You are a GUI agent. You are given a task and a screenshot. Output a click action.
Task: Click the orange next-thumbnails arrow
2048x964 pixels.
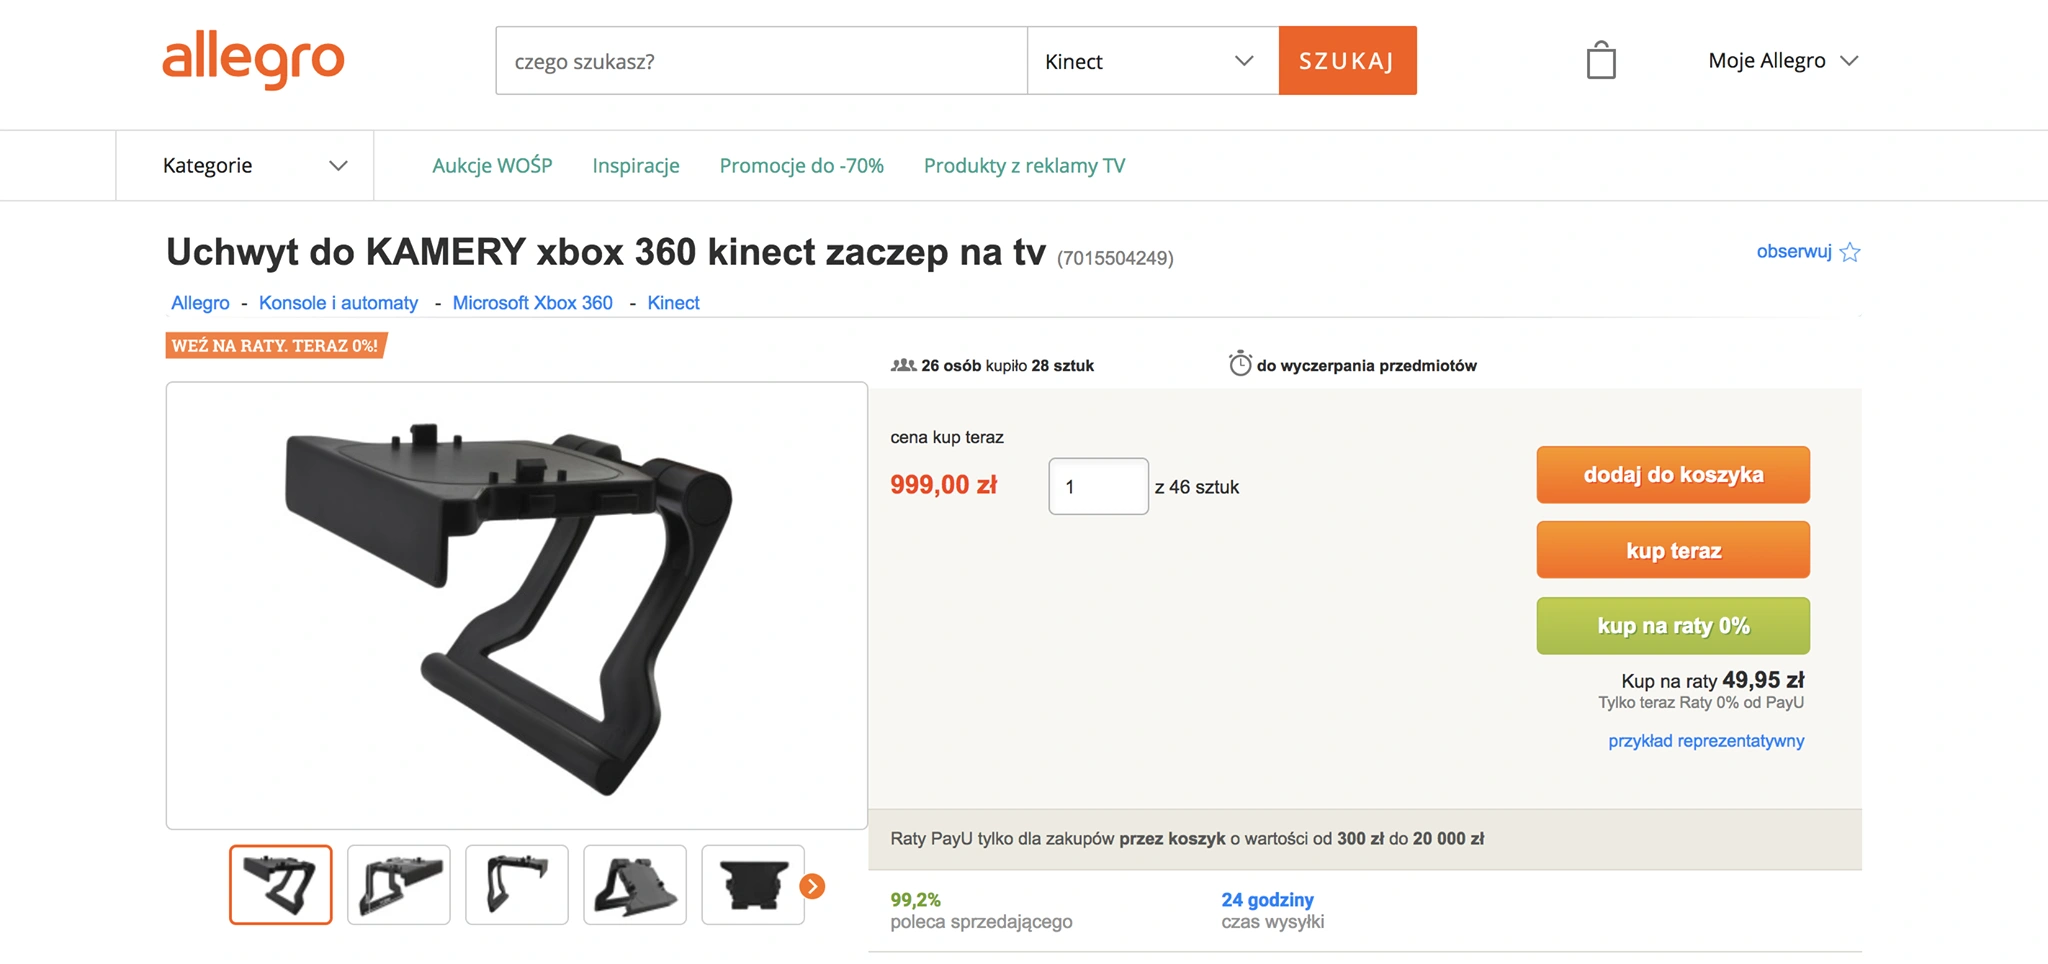point(812,886)
